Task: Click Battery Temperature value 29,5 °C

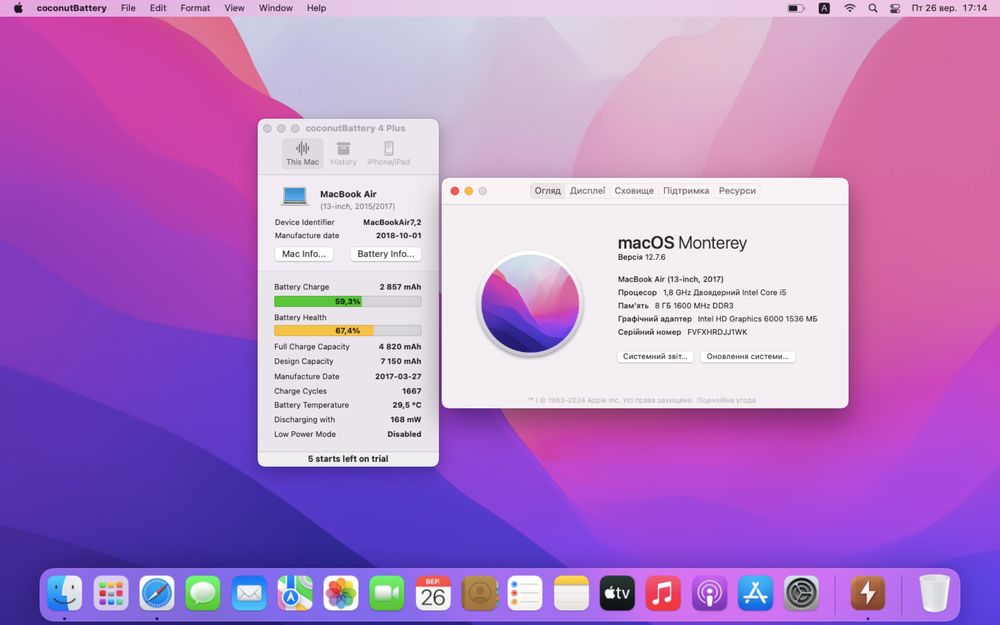Action: click(407, 405)
